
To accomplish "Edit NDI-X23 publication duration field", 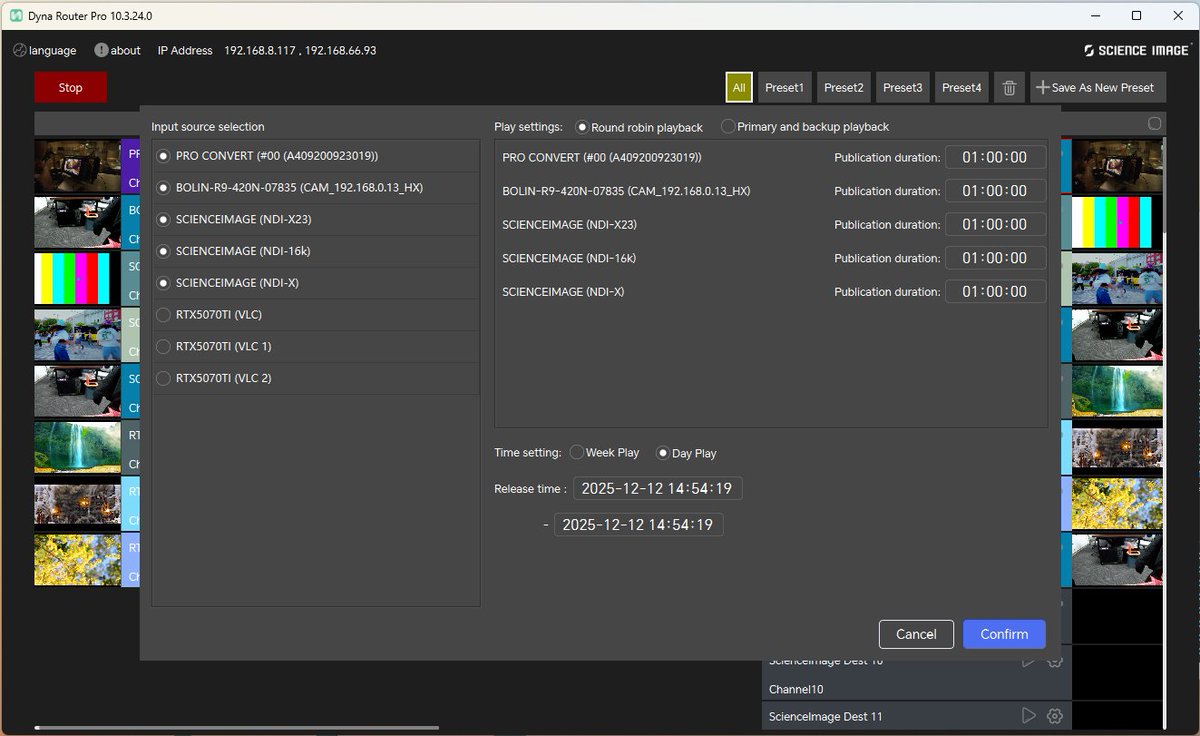I will tap(995, 225).
